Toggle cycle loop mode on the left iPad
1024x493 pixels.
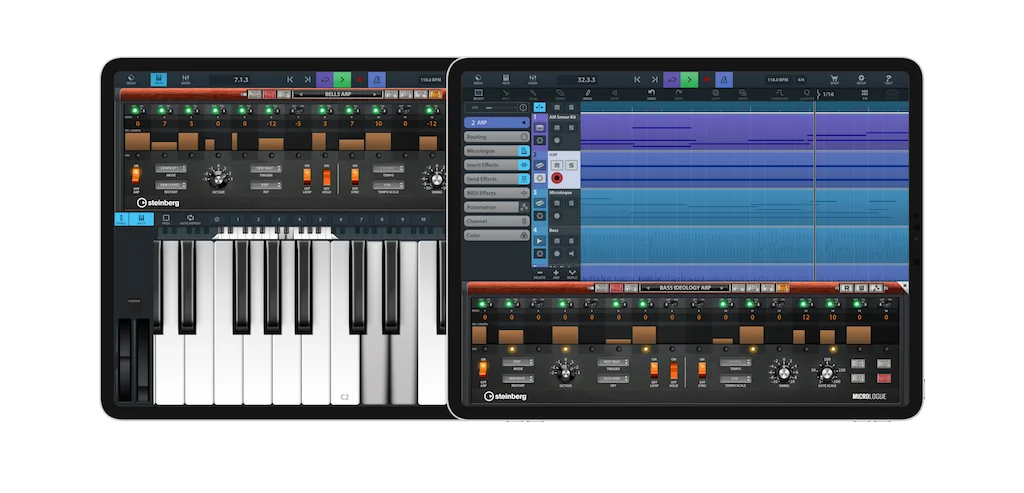click(325, 80)
